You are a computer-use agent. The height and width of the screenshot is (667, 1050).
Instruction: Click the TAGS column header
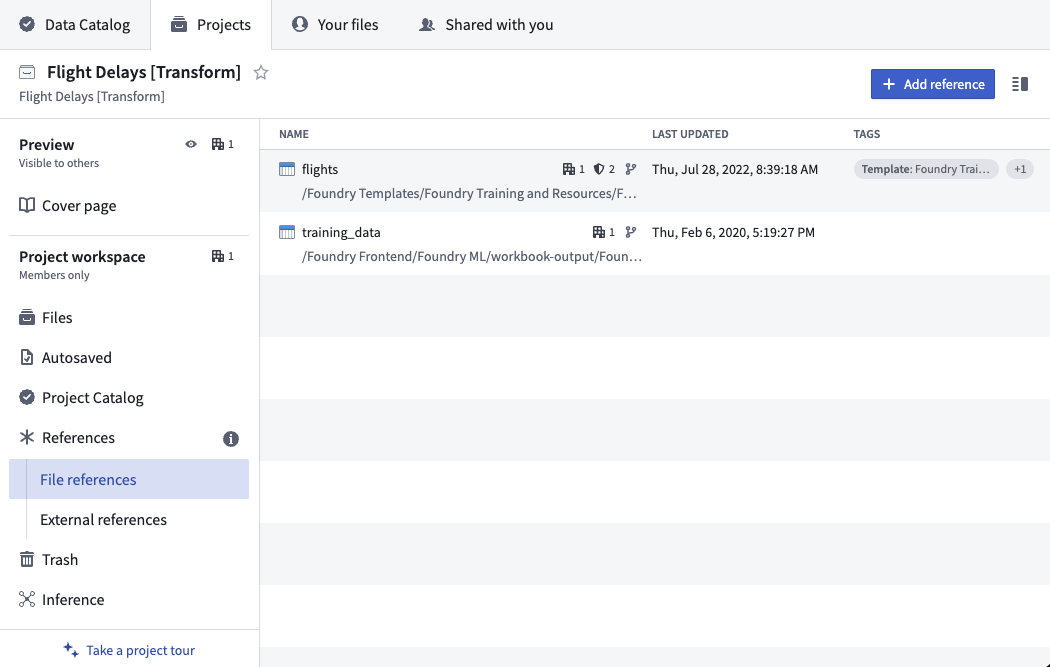click(x=867, y=135)
